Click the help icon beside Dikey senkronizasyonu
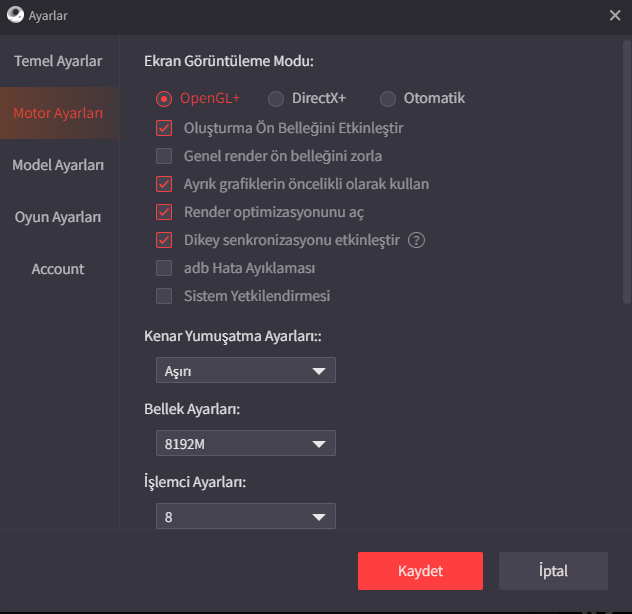Screen dimensions: 632x614 (x=417, y=240)
